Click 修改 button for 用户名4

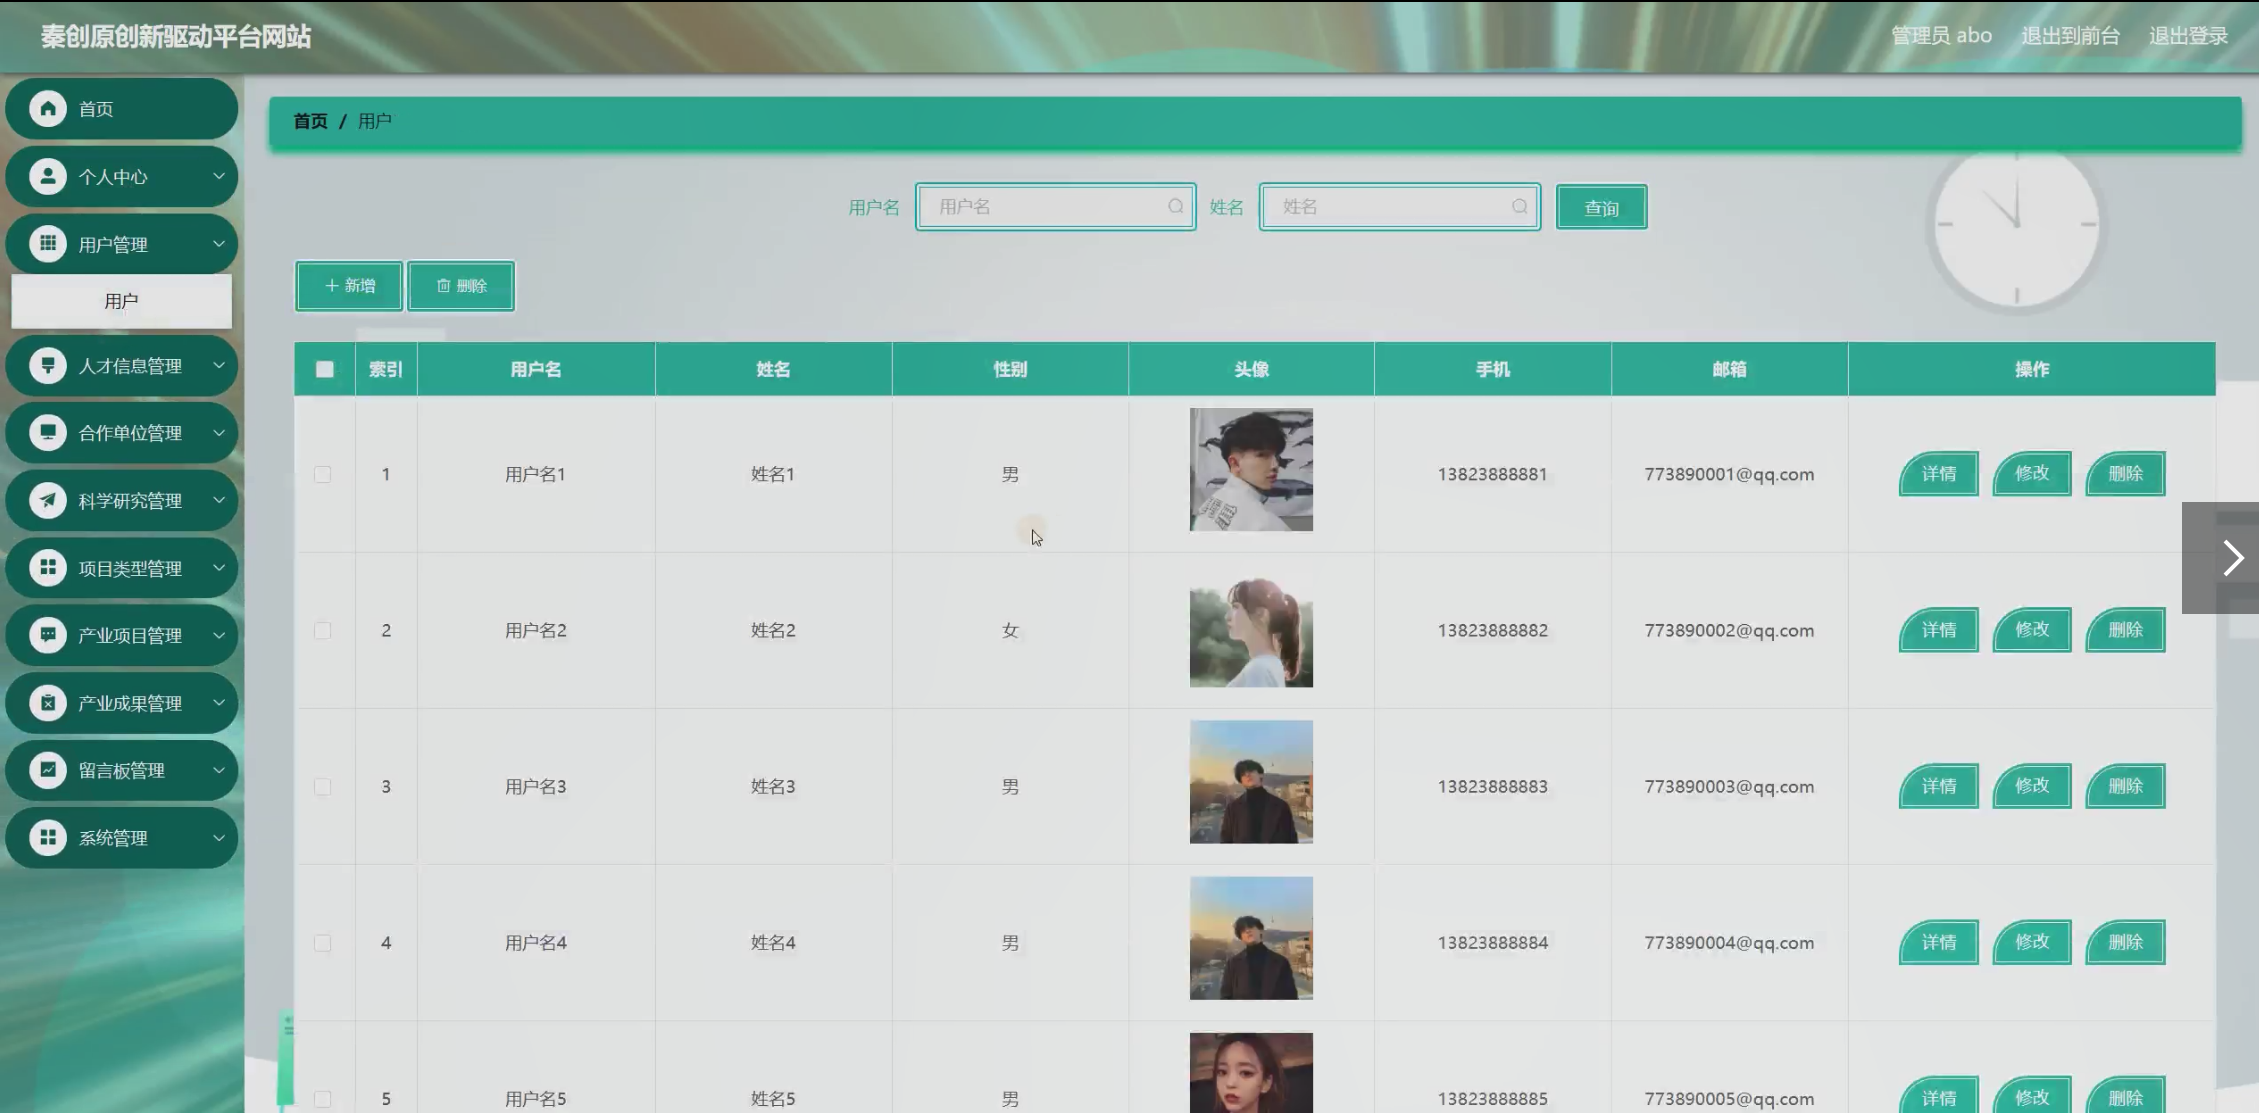click(2031, 942)
